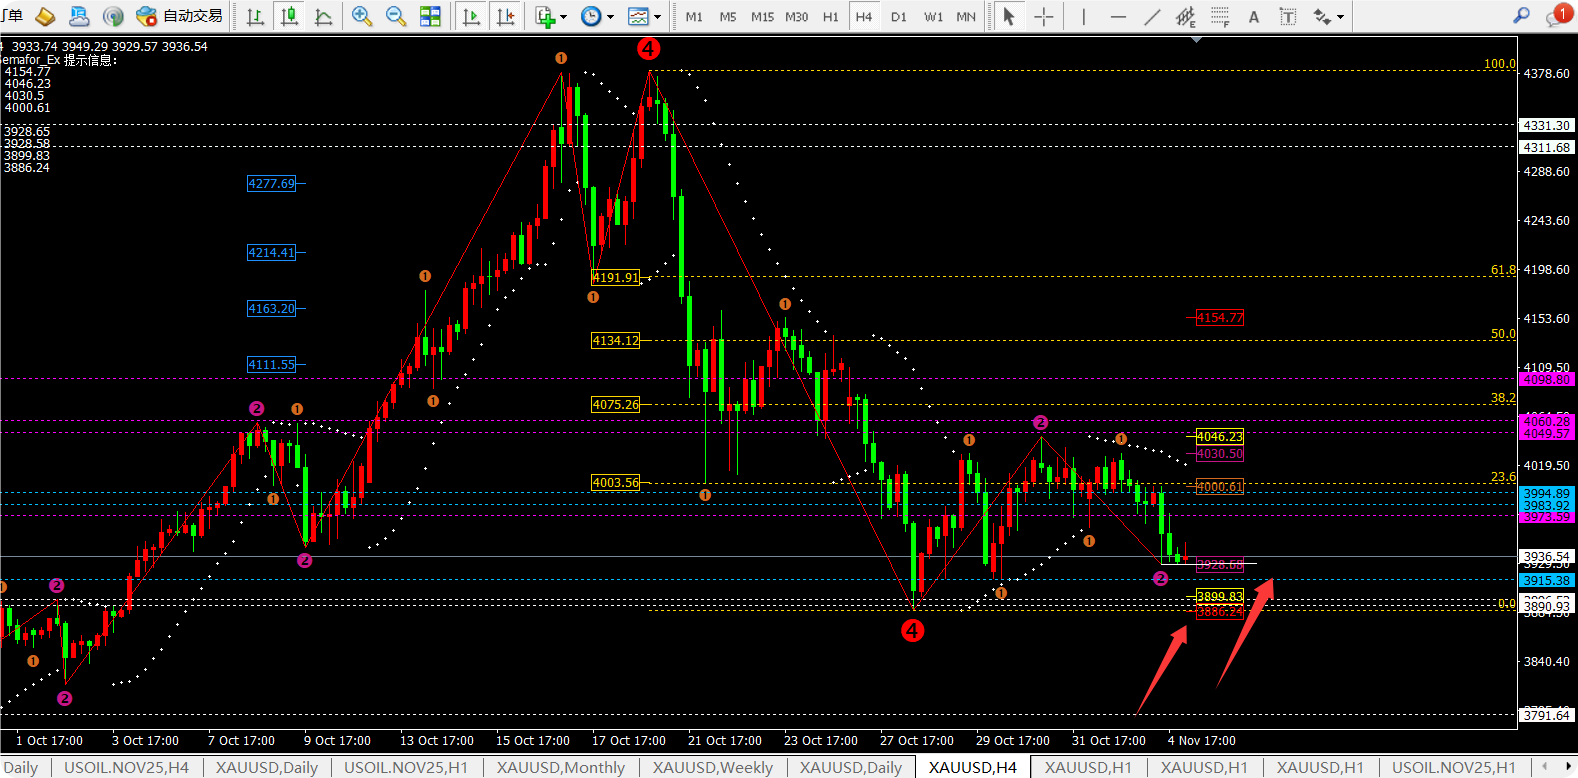Tile chart windows with the grid icon
The image size is (1578, 778).
(x=430, y=16)
